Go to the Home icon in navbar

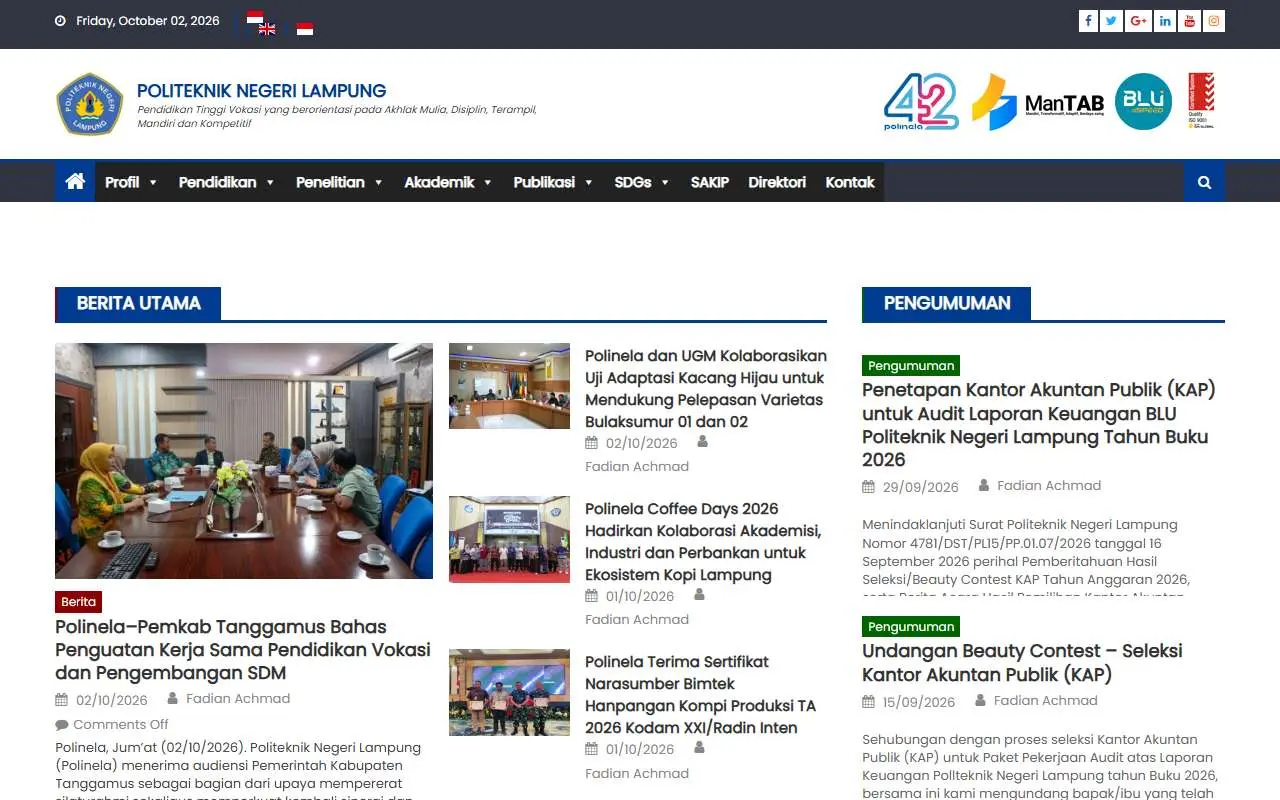75,181
